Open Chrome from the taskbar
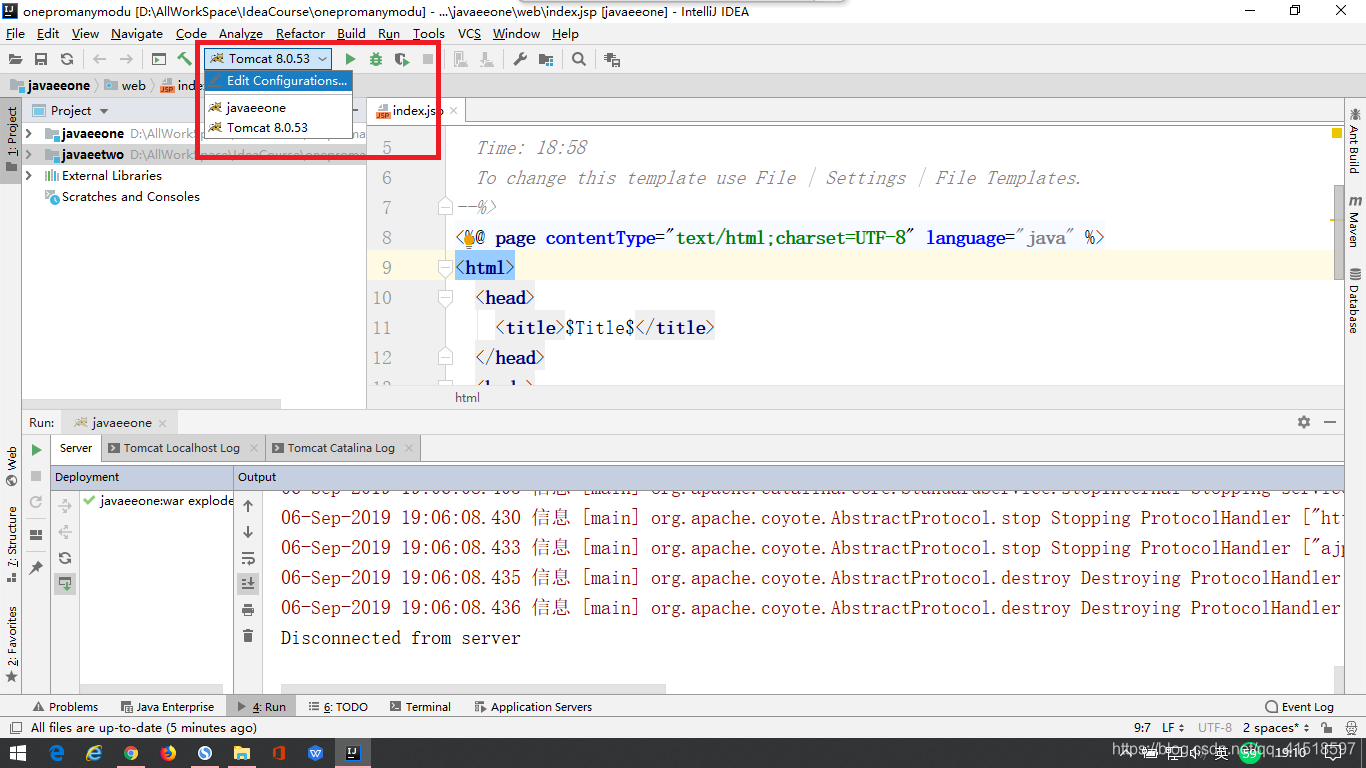Screen dimensions: 1366x768 click(131, 753)
